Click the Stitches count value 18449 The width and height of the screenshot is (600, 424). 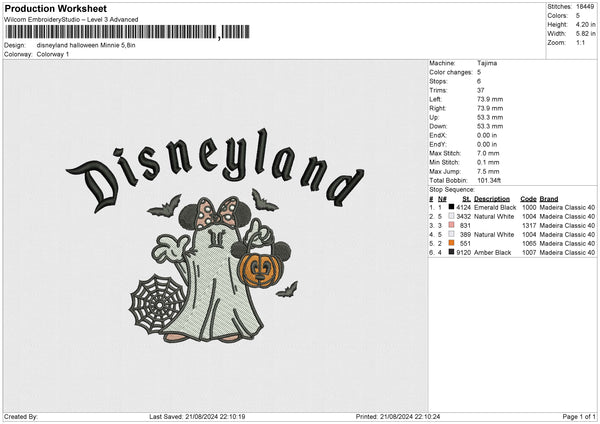click(x=585, y=7)
